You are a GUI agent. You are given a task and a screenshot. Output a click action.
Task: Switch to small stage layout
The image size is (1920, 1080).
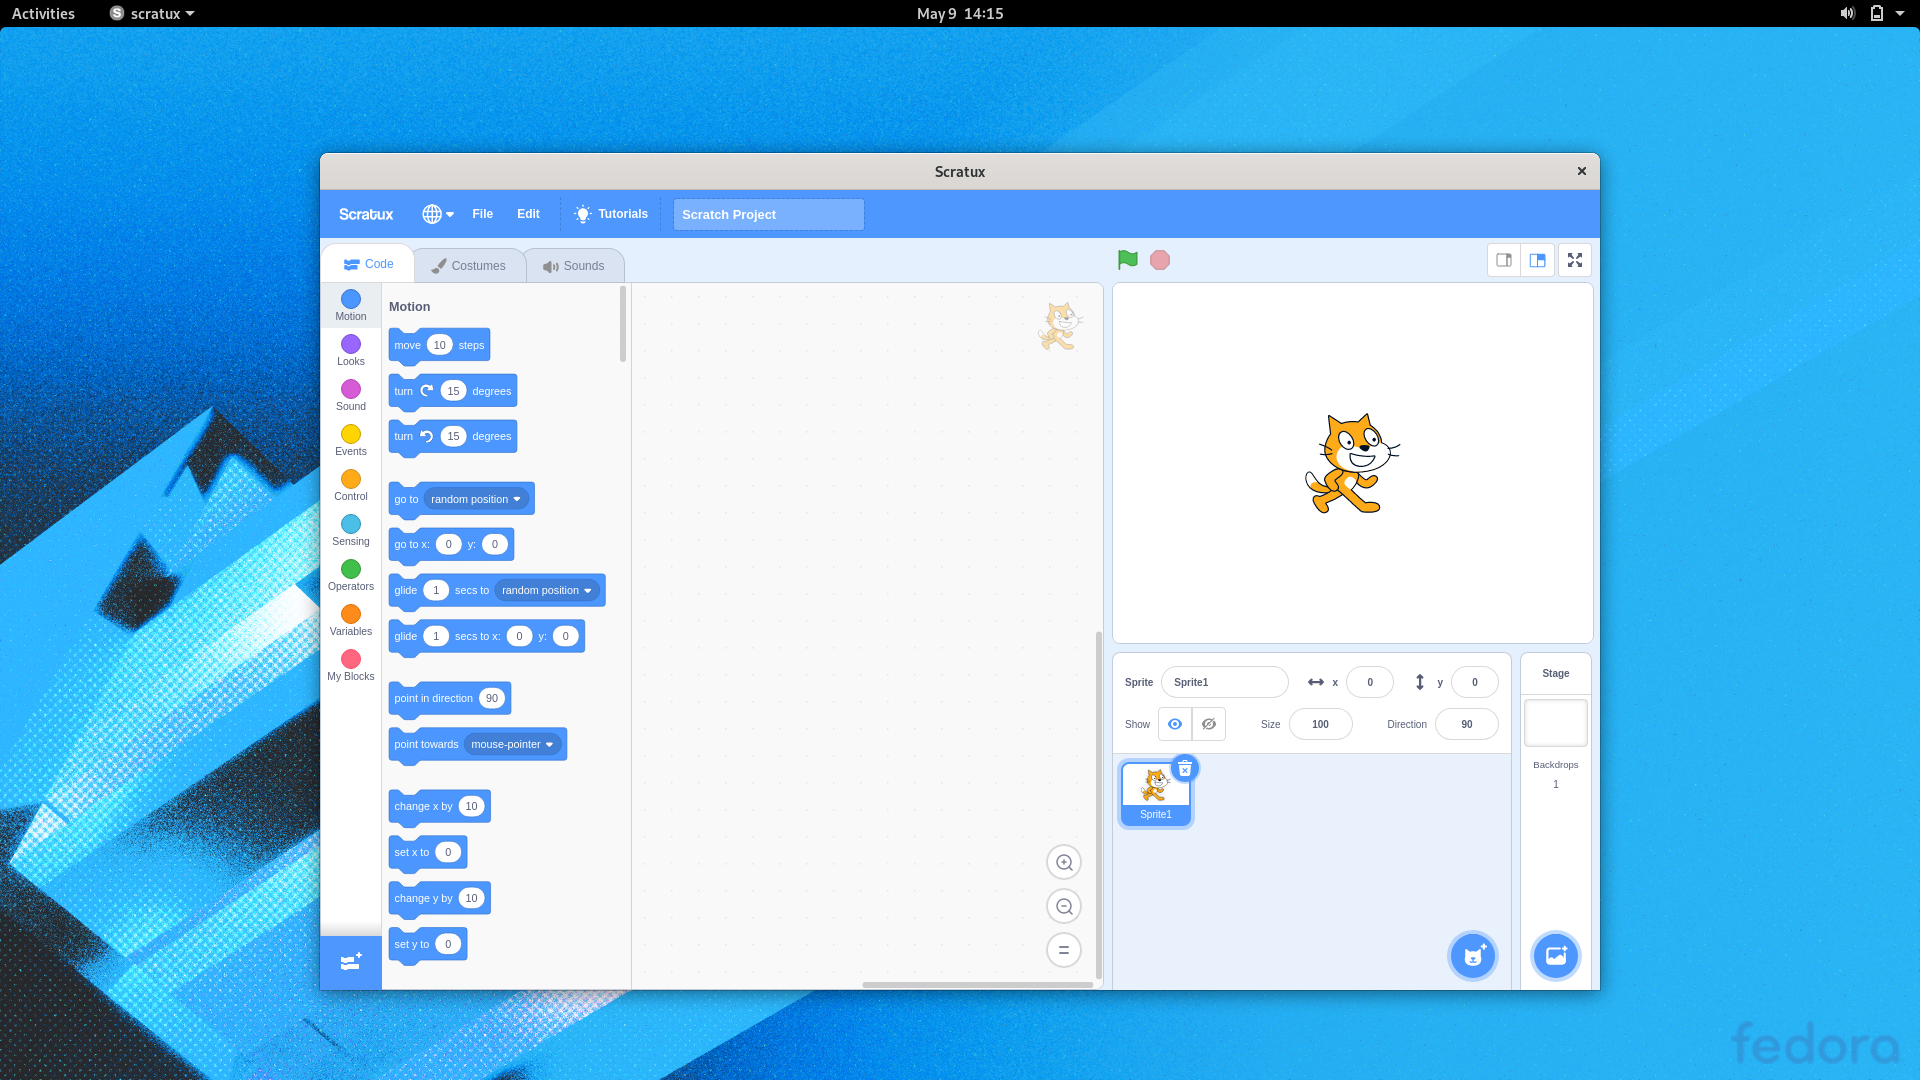click(1504, 260)
